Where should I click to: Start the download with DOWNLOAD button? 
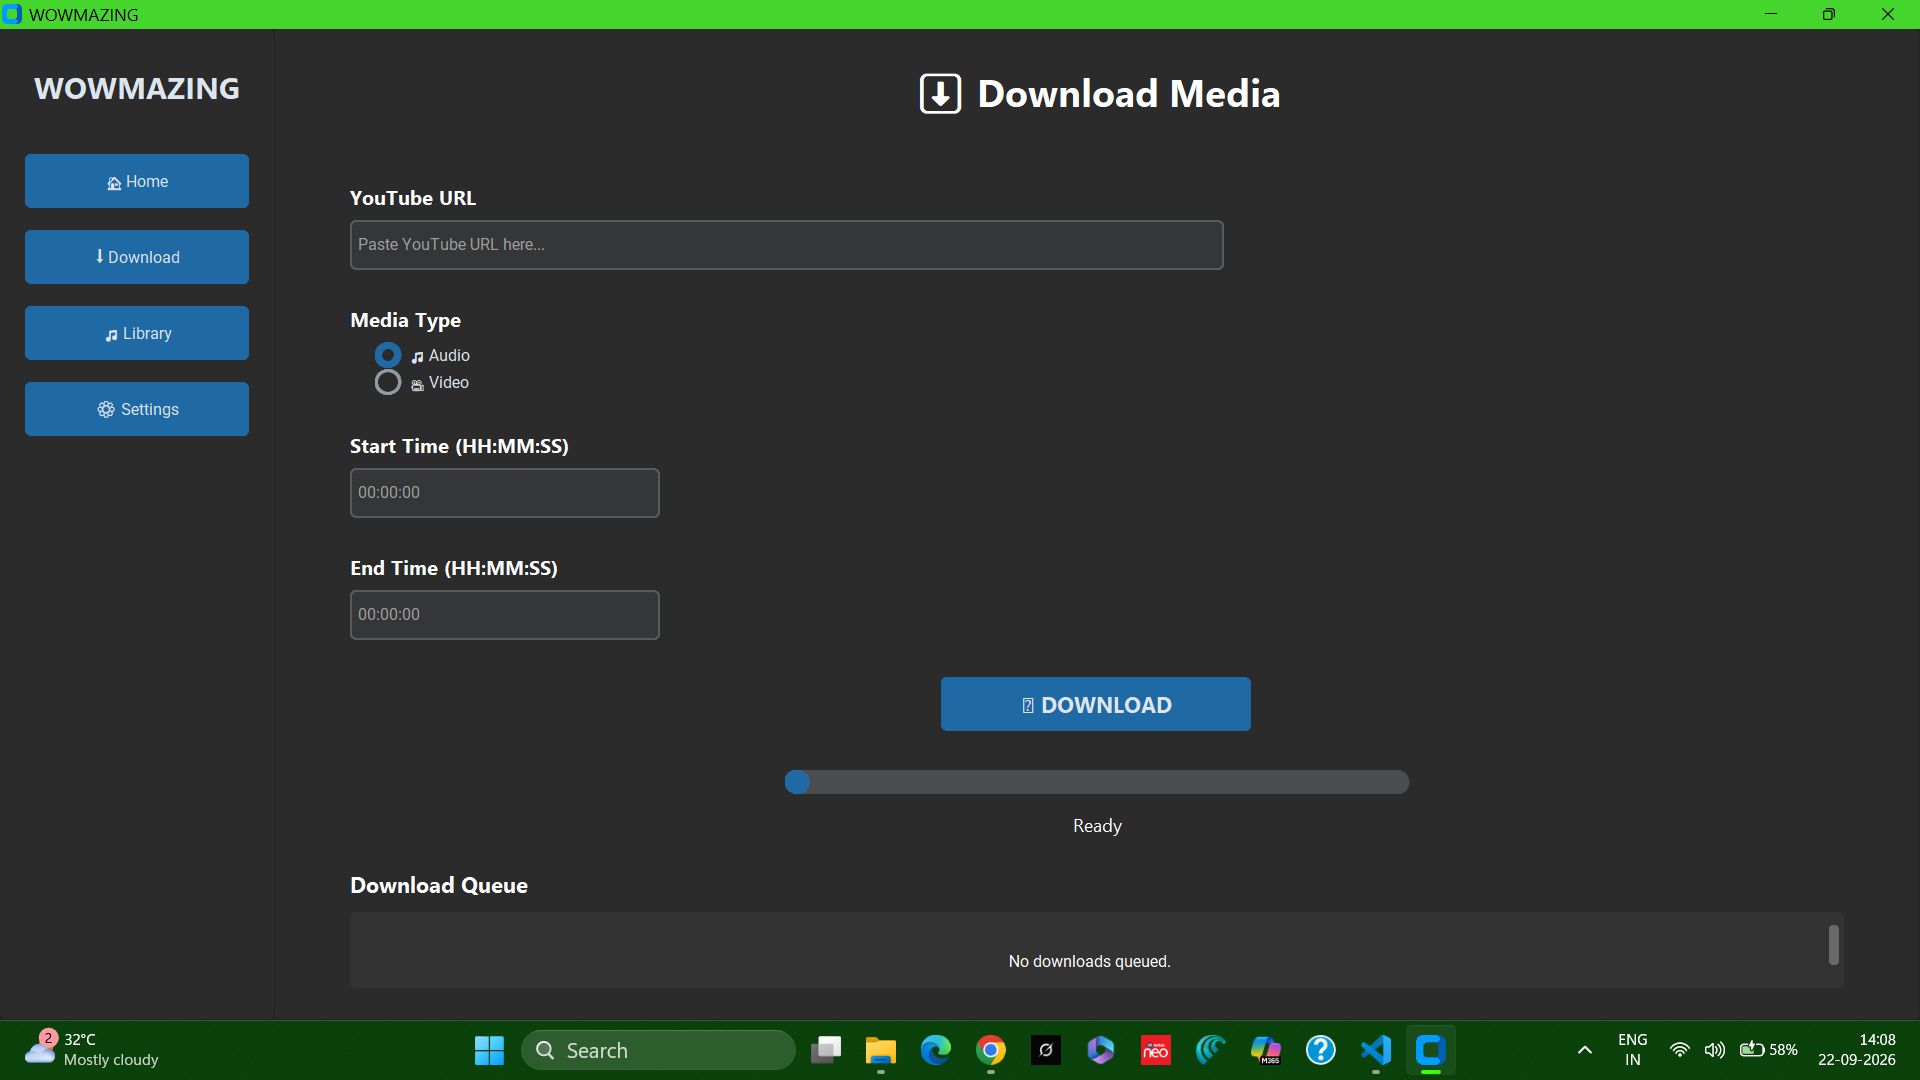(1095, 704)
